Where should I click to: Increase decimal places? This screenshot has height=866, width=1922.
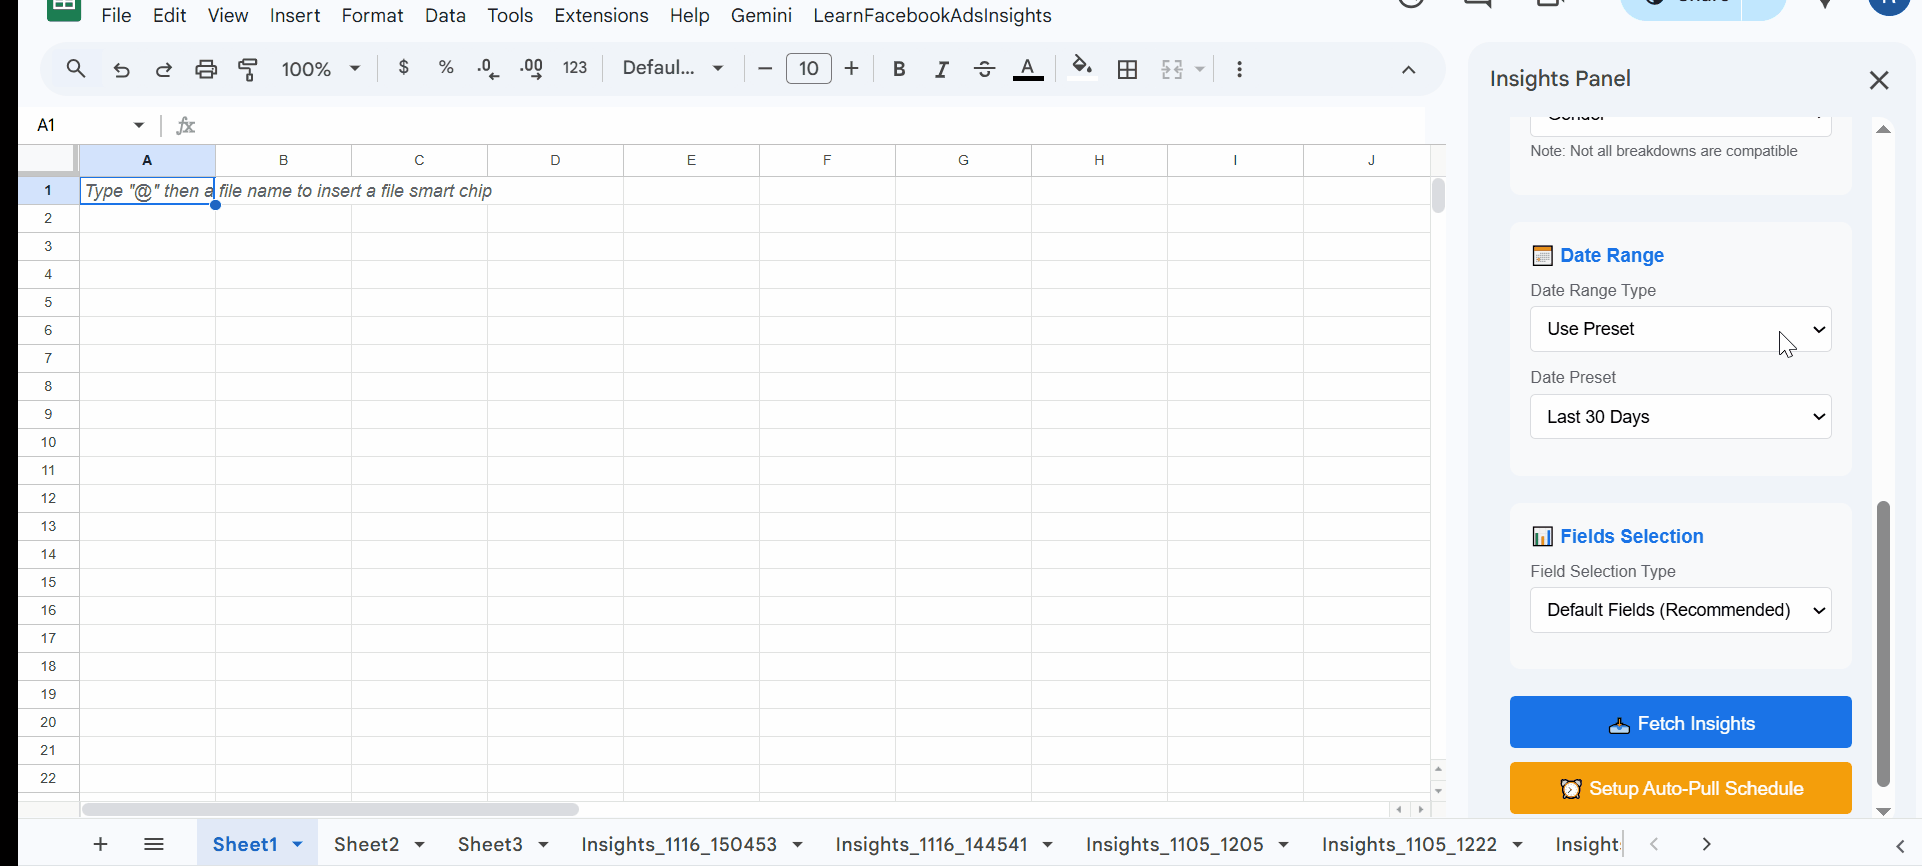532,68
